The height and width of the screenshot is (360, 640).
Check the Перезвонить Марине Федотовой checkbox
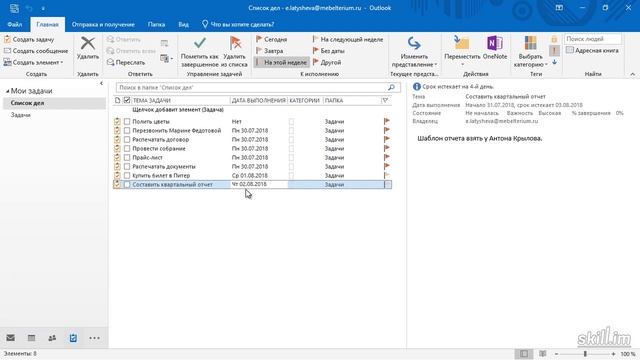(127, 131)
